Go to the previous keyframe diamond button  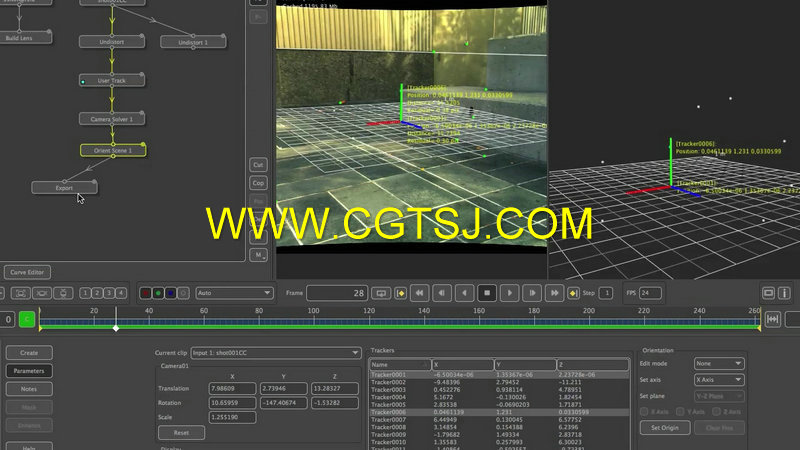click(x=401, y=293)
